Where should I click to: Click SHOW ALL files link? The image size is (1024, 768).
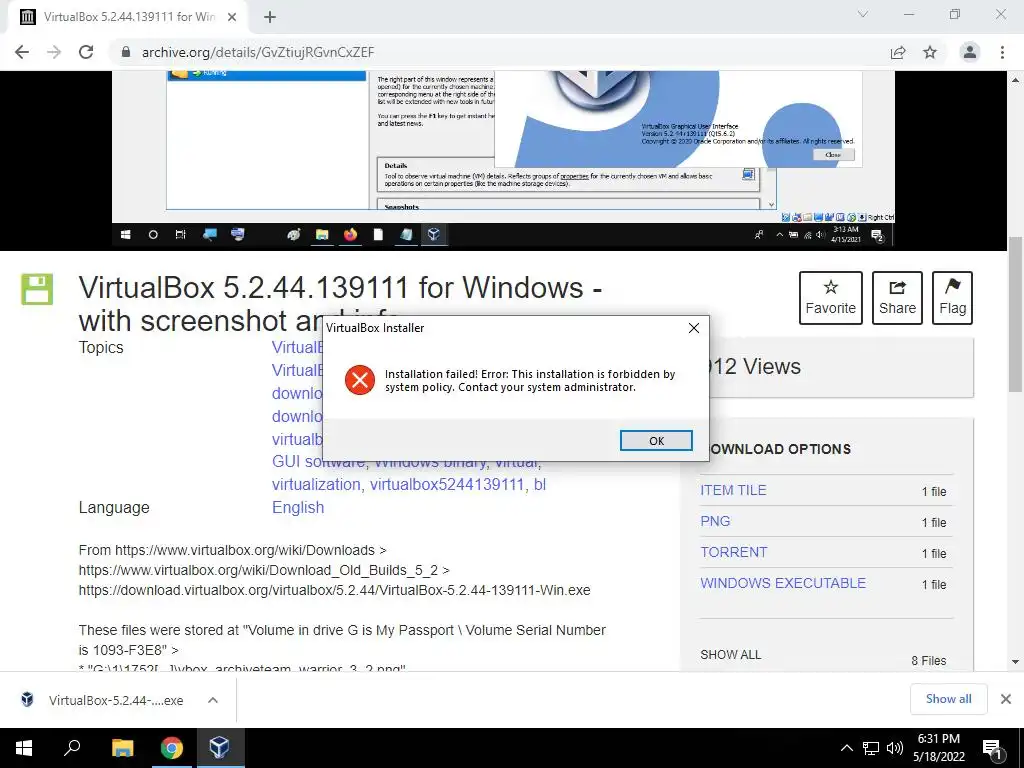[x=731, y=655]
